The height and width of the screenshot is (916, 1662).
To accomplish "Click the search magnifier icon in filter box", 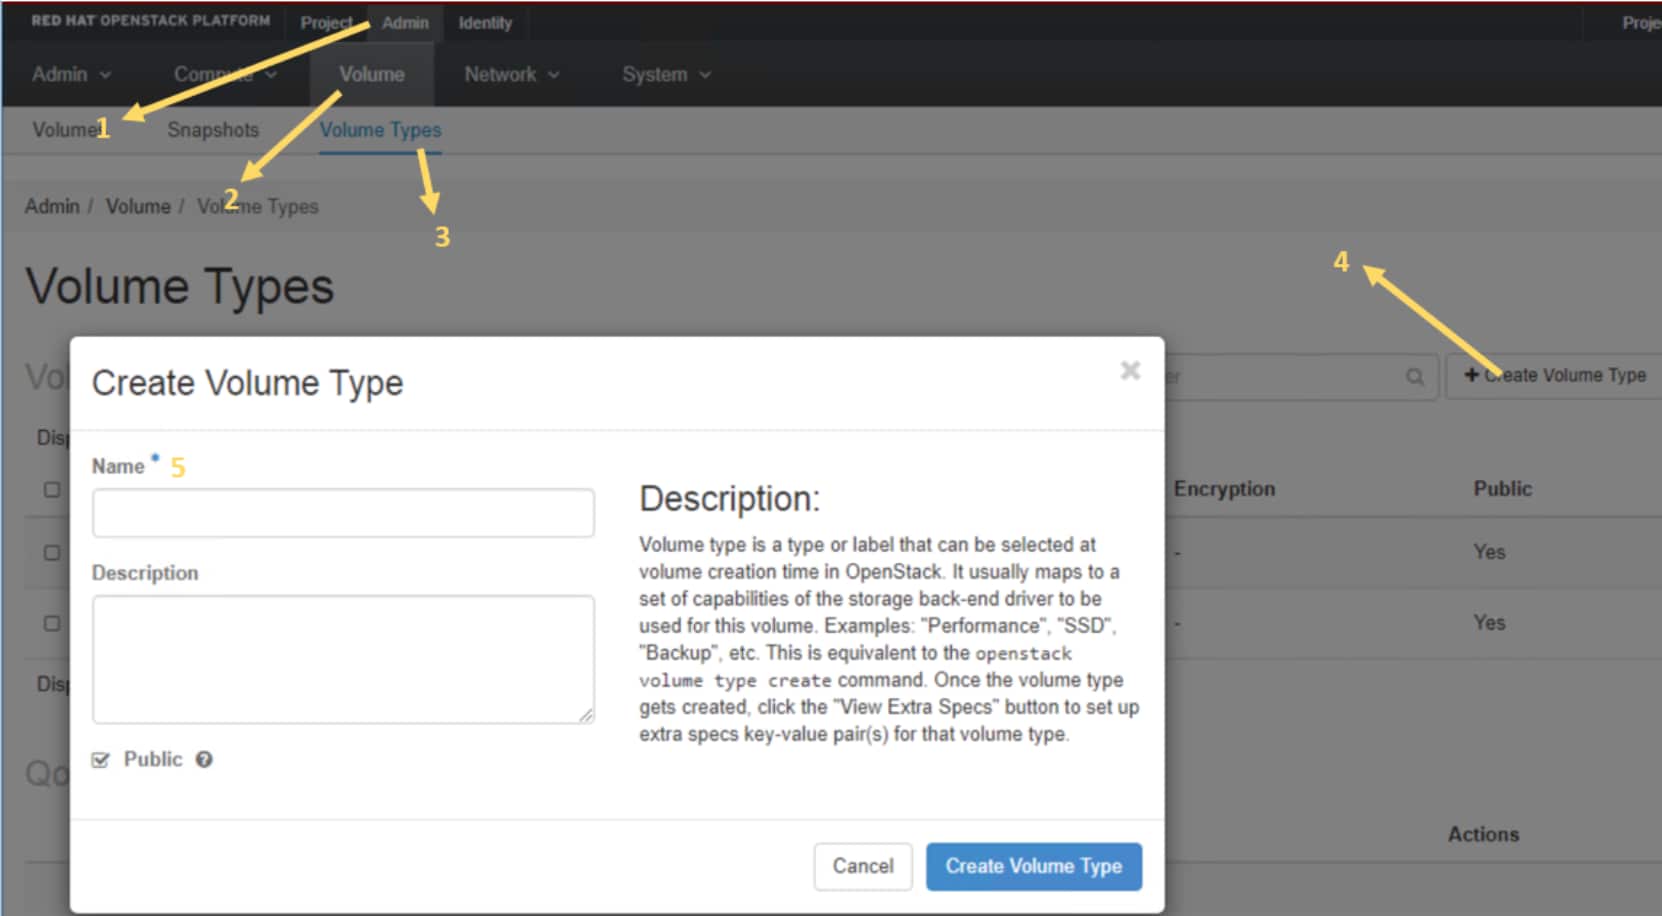I will (x=1414, y=377).
